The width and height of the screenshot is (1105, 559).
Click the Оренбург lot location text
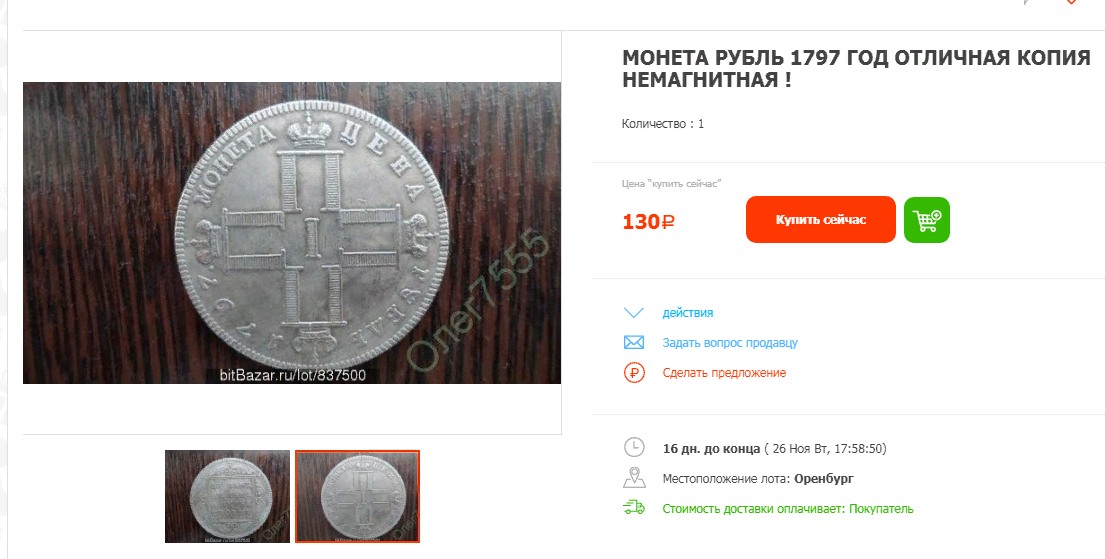(824, 479)
